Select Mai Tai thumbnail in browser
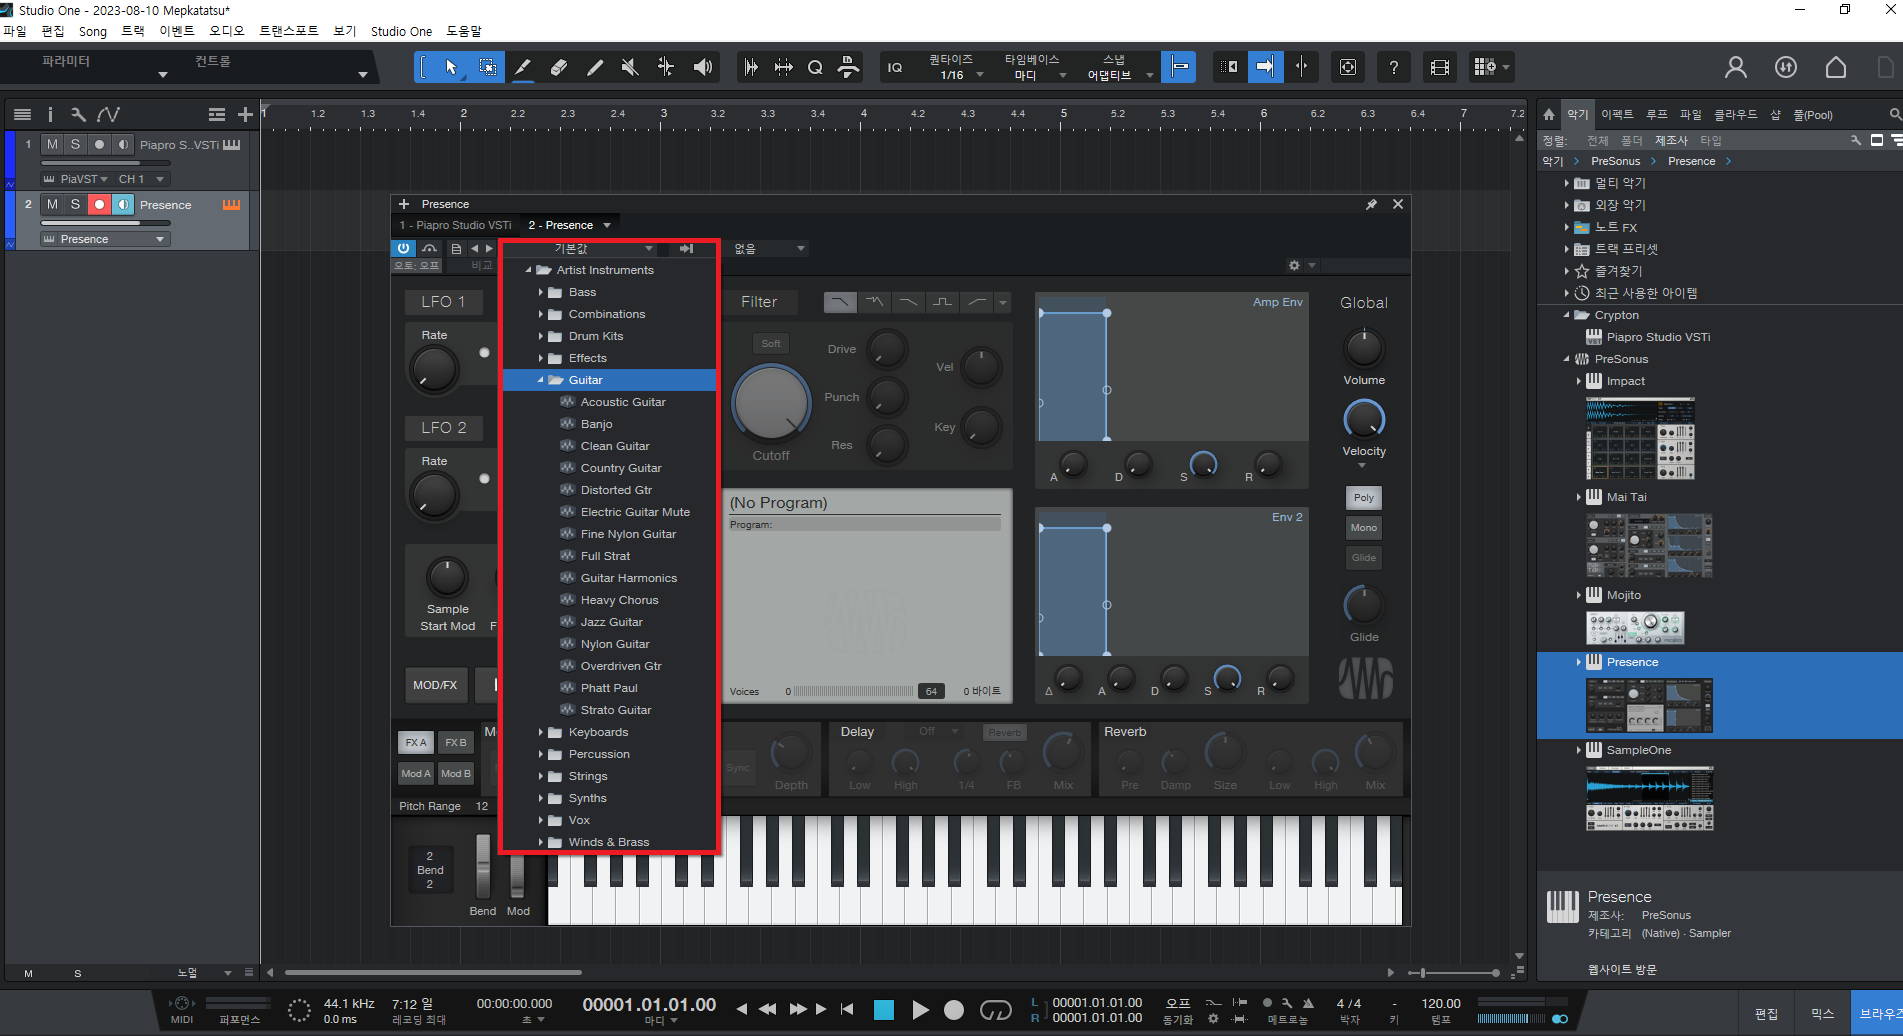Image resolution: width=1903 pixels, height=1036 pixels. coord(1649,545)
